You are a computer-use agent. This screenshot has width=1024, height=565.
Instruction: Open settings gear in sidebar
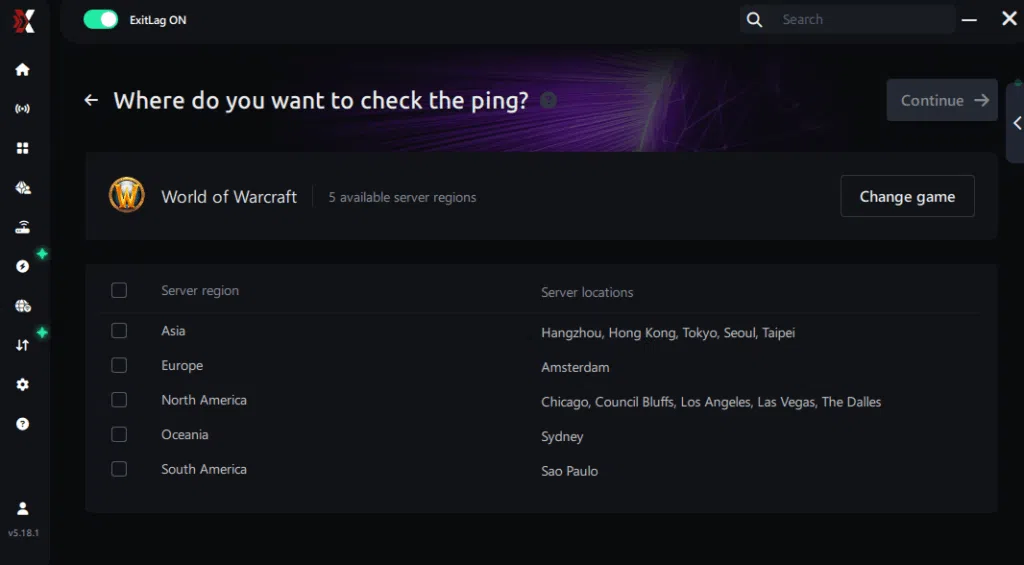pyautogui.click(x=22, y=385)
